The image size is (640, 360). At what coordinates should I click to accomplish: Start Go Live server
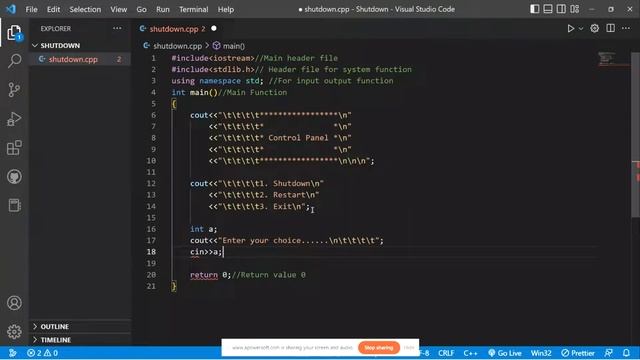point(505,353)
